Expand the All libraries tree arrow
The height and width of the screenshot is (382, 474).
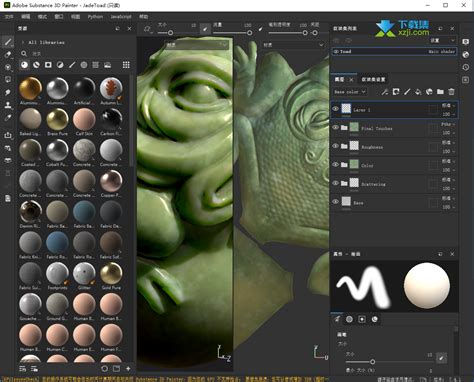(23, 42)
